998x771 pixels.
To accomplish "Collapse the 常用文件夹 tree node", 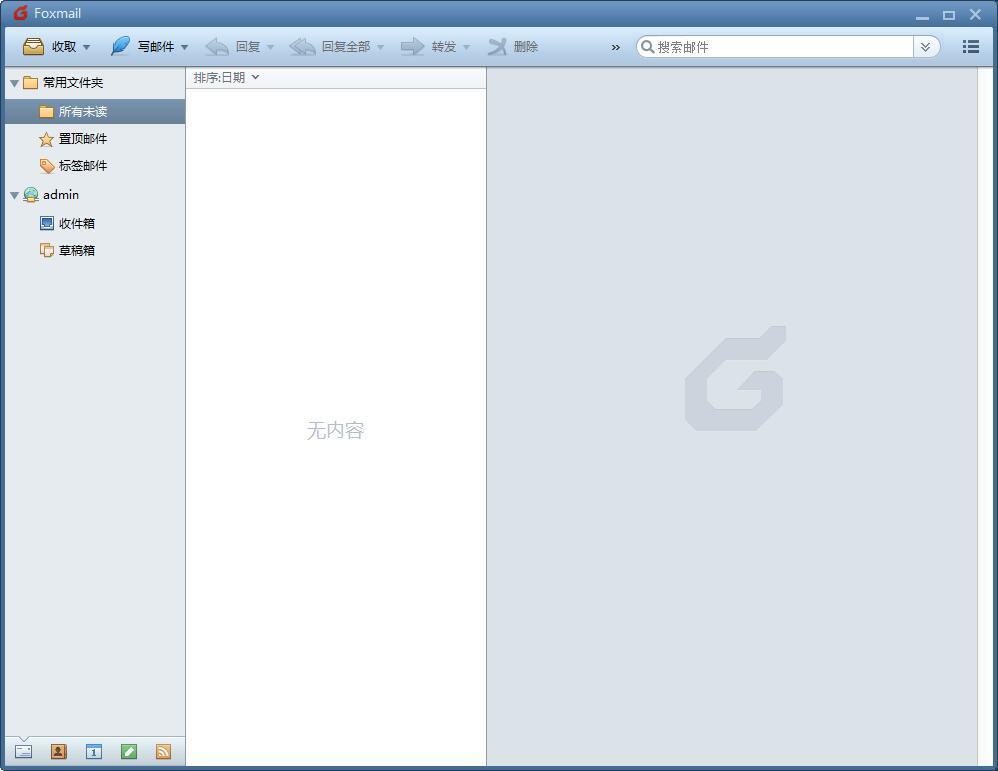I will [14, 83].
